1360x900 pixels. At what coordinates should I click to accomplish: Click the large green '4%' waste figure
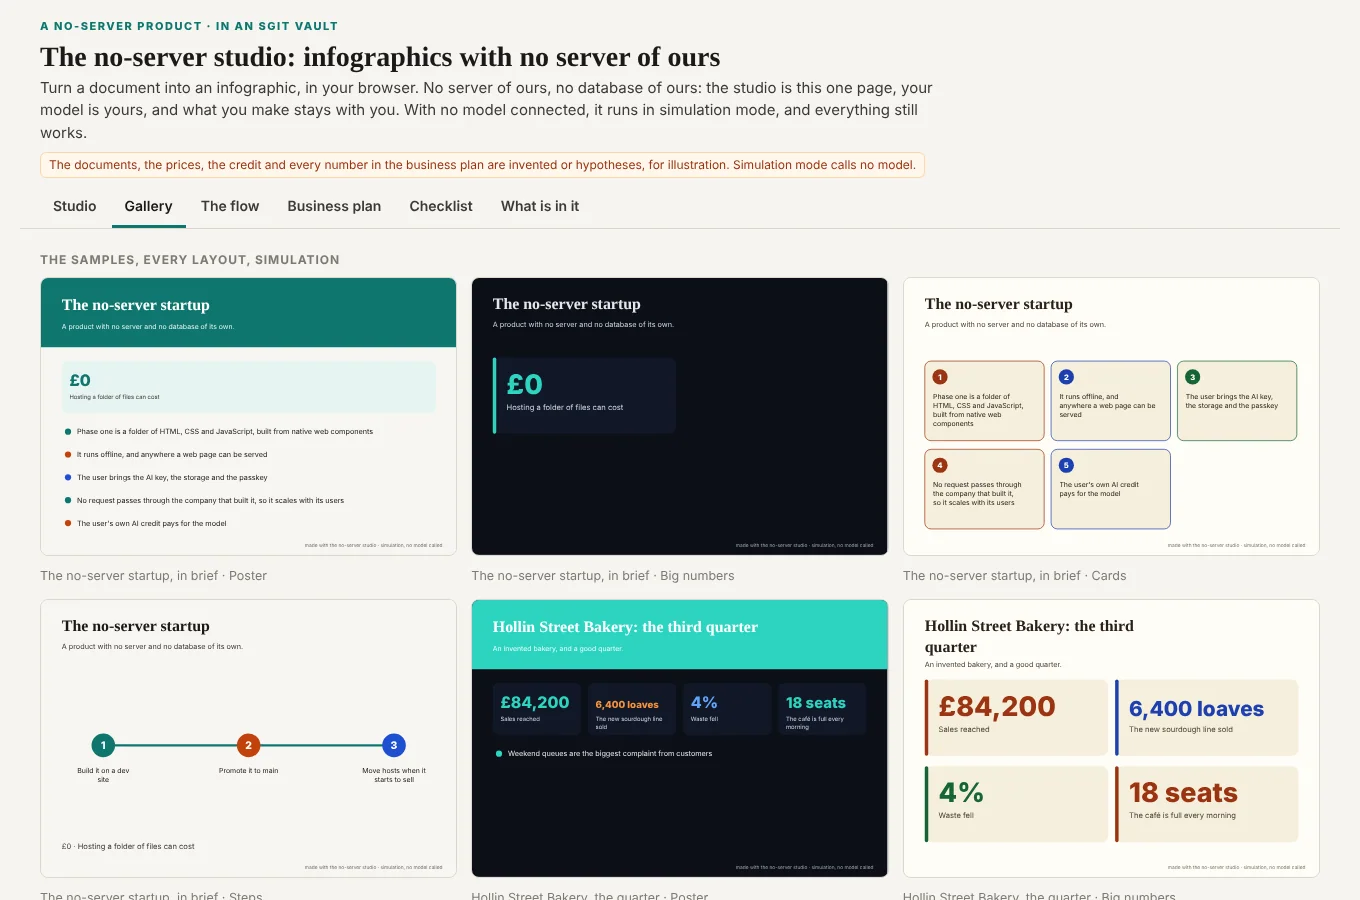961,793
